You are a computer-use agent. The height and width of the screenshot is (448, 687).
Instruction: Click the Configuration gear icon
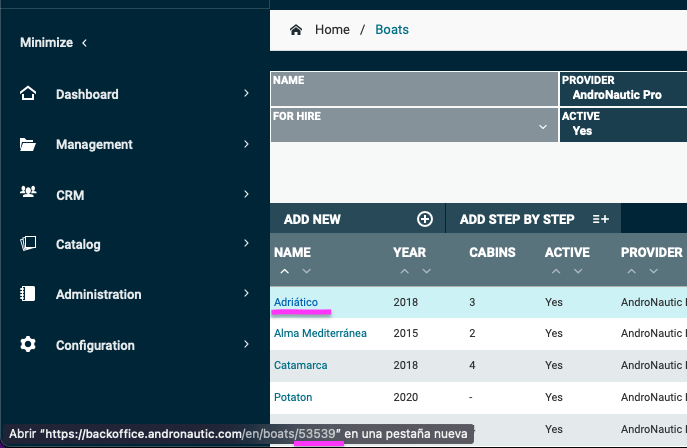coord(28,345)
